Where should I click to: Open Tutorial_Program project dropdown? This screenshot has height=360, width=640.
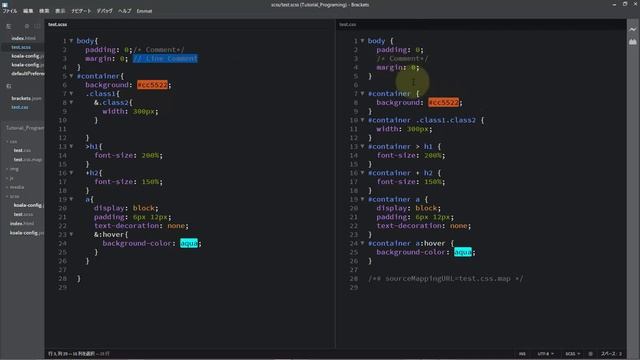pos(24,128)
